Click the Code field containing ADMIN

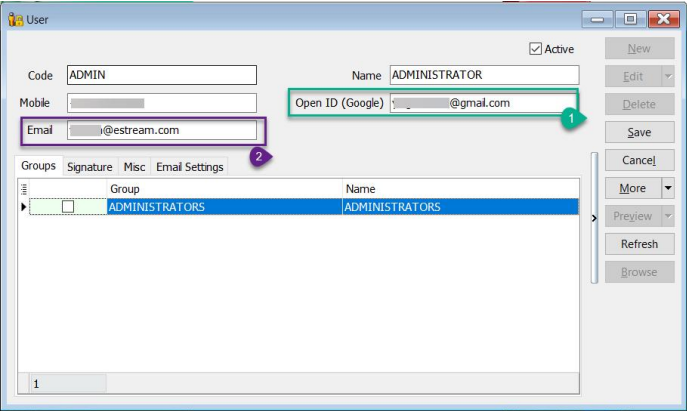pyautogui.click(x=161, y=75)
